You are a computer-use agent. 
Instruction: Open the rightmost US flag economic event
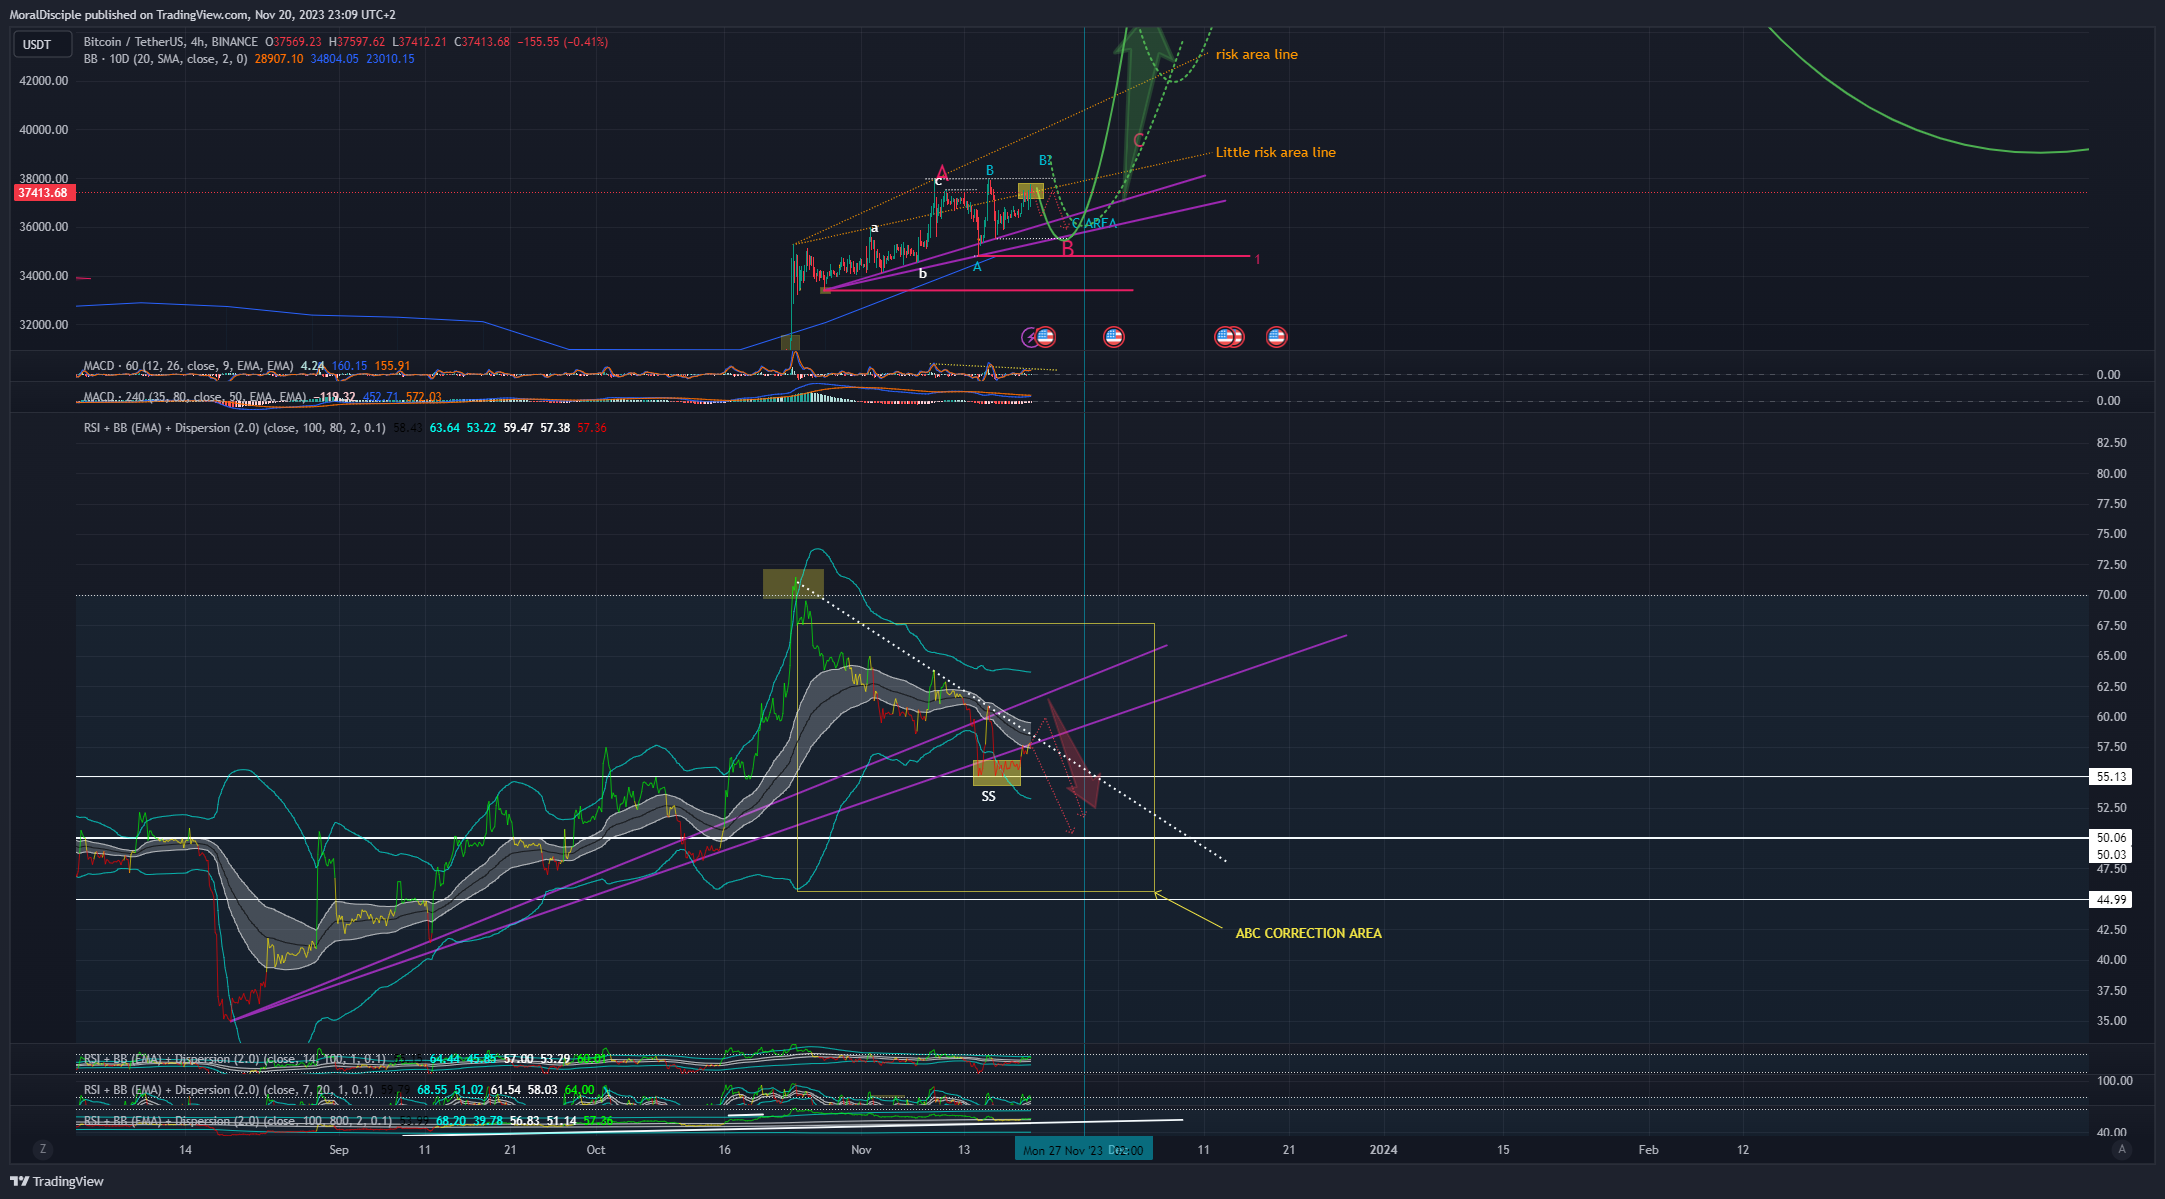(1276, 337)
